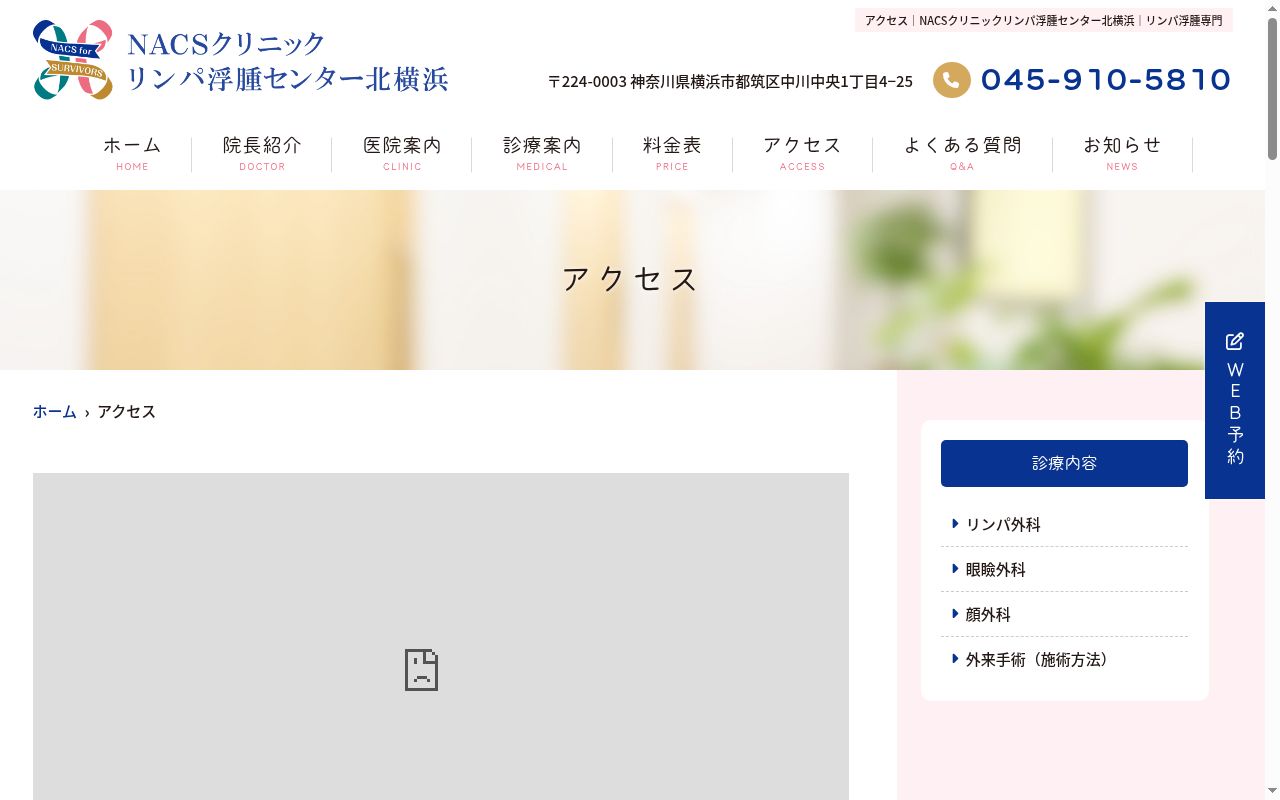Click the arrow beside 外来手術（施術方法）
The width and height of the screenshot is (1280, 800).
click(x=956, y=658)
